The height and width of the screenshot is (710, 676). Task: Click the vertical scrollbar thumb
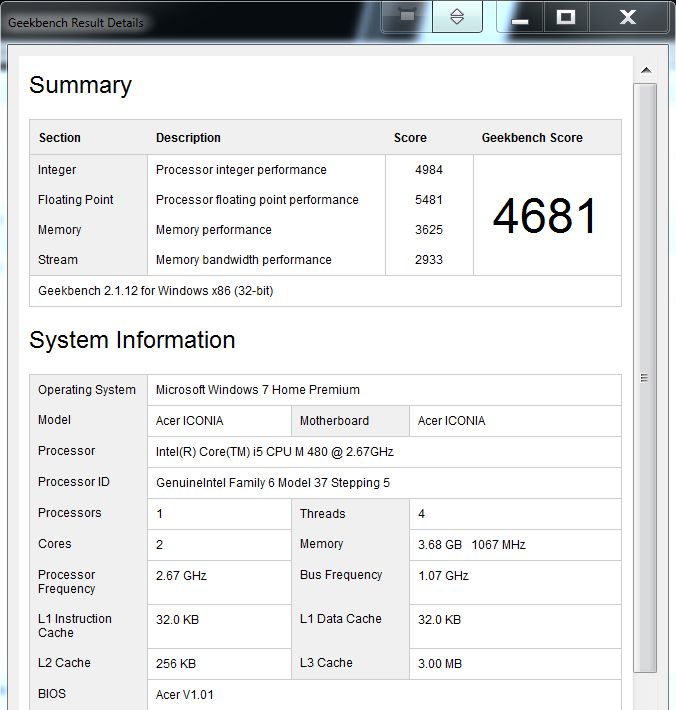pos(645,378)
